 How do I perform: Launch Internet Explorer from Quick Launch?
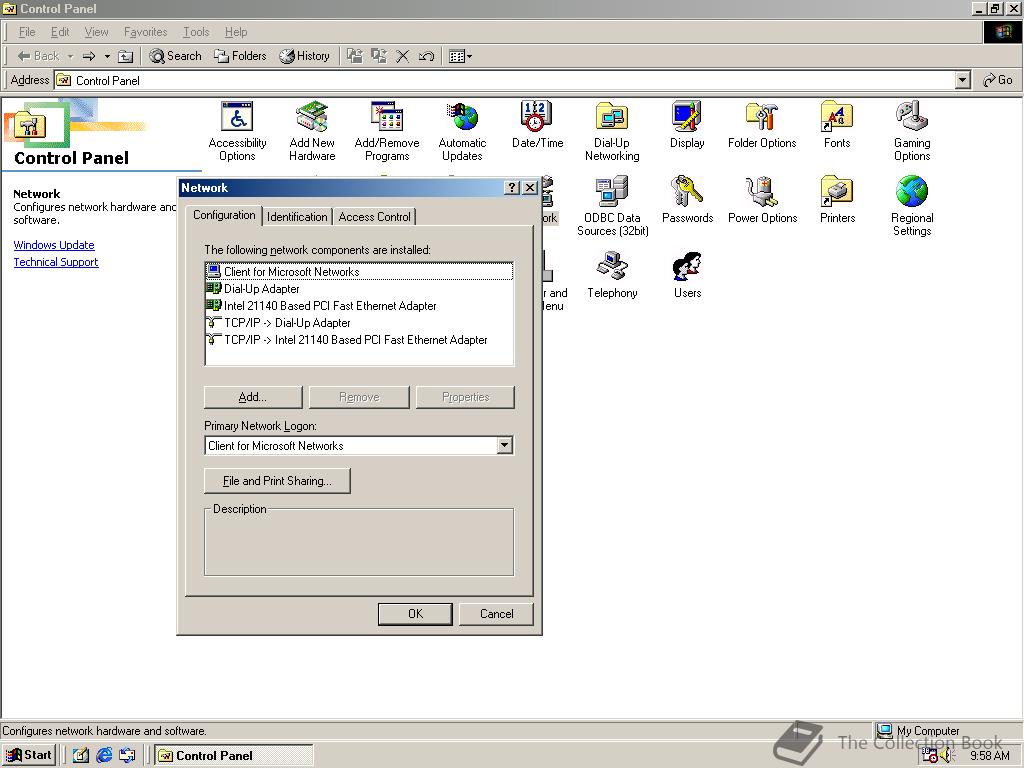point(104,756)
